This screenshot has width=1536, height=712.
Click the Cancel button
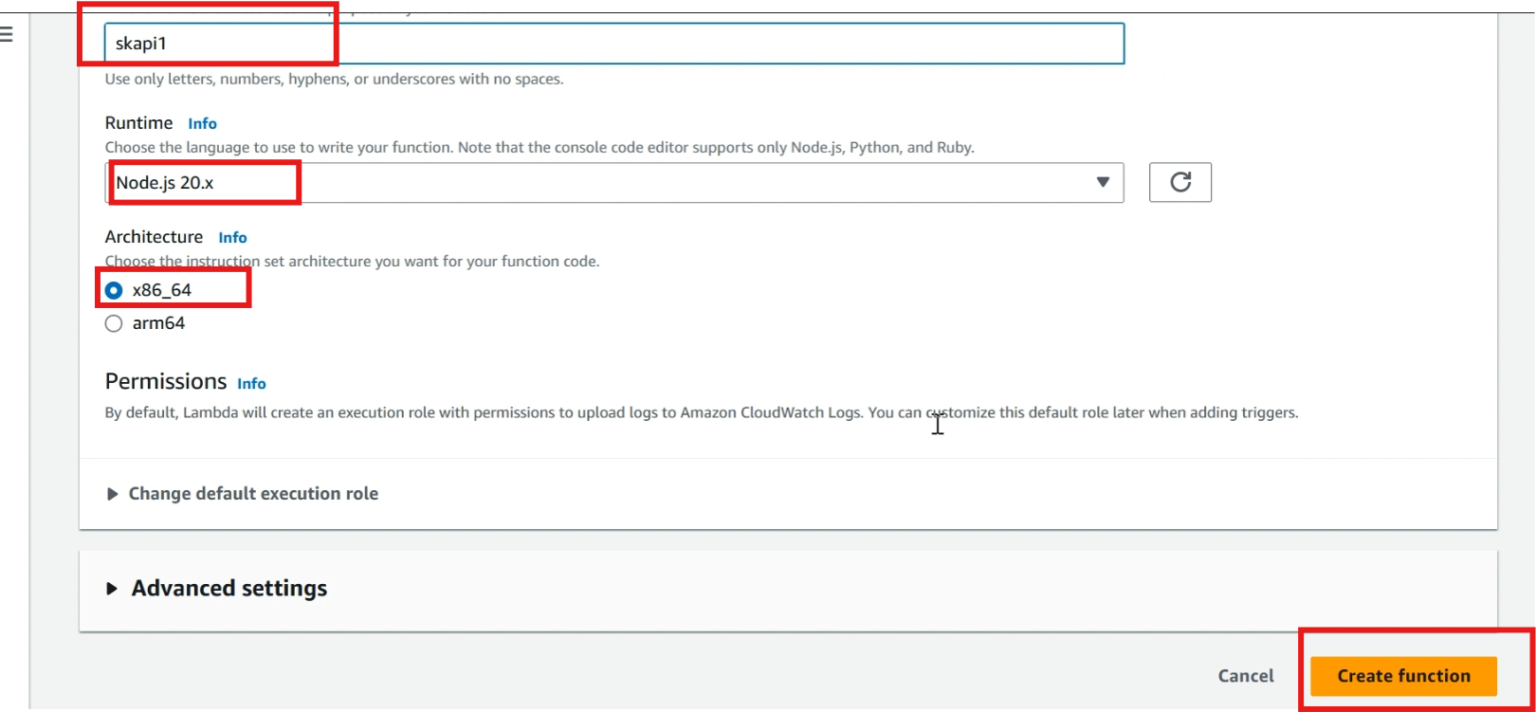(1245, 675)
